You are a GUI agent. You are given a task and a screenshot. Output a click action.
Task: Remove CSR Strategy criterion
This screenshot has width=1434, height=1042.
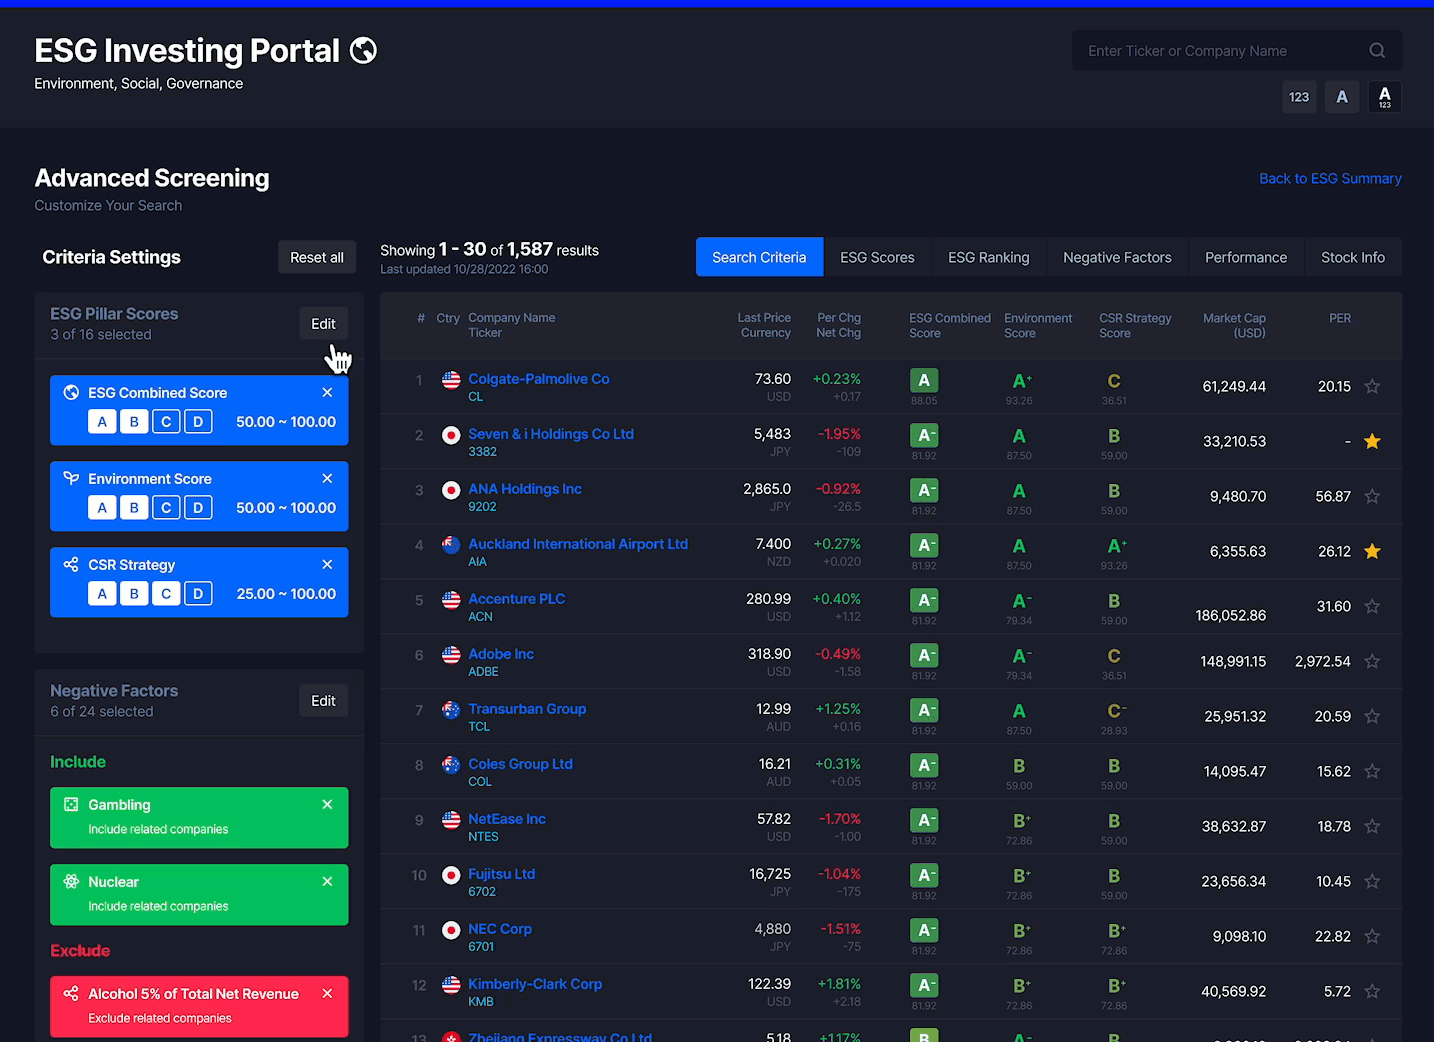(x=327, y=564)
